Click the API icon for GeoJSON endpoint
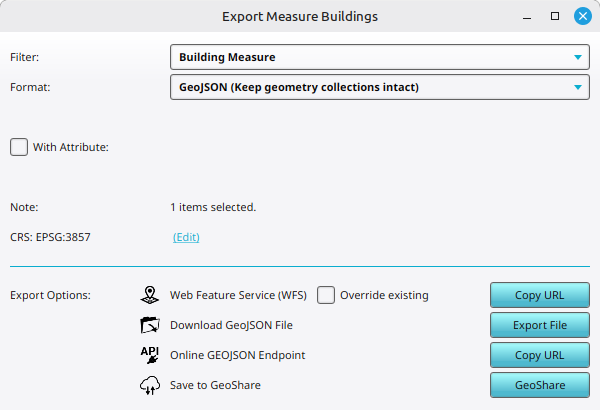 point(150,354)
